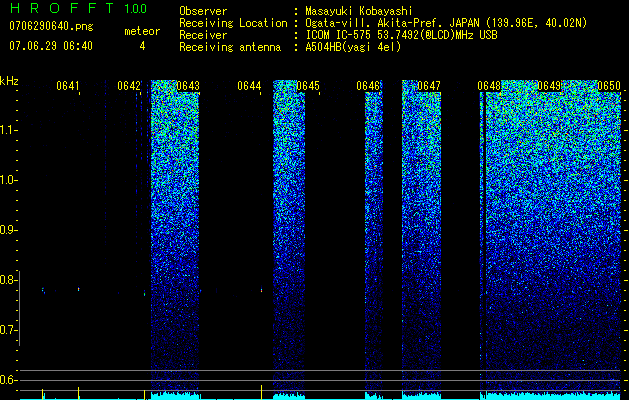
Task: Click the Ogata-vill. Akita-Pref. JAPAN receiving location
Action: tap(446, 23)
